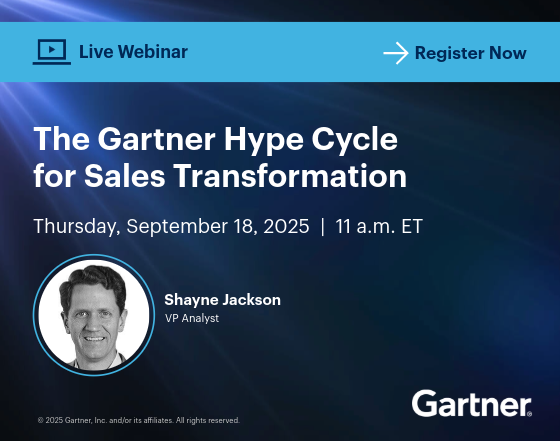
Task: Click the speaker name Shayne Jackson
Action: click(222, 300)
